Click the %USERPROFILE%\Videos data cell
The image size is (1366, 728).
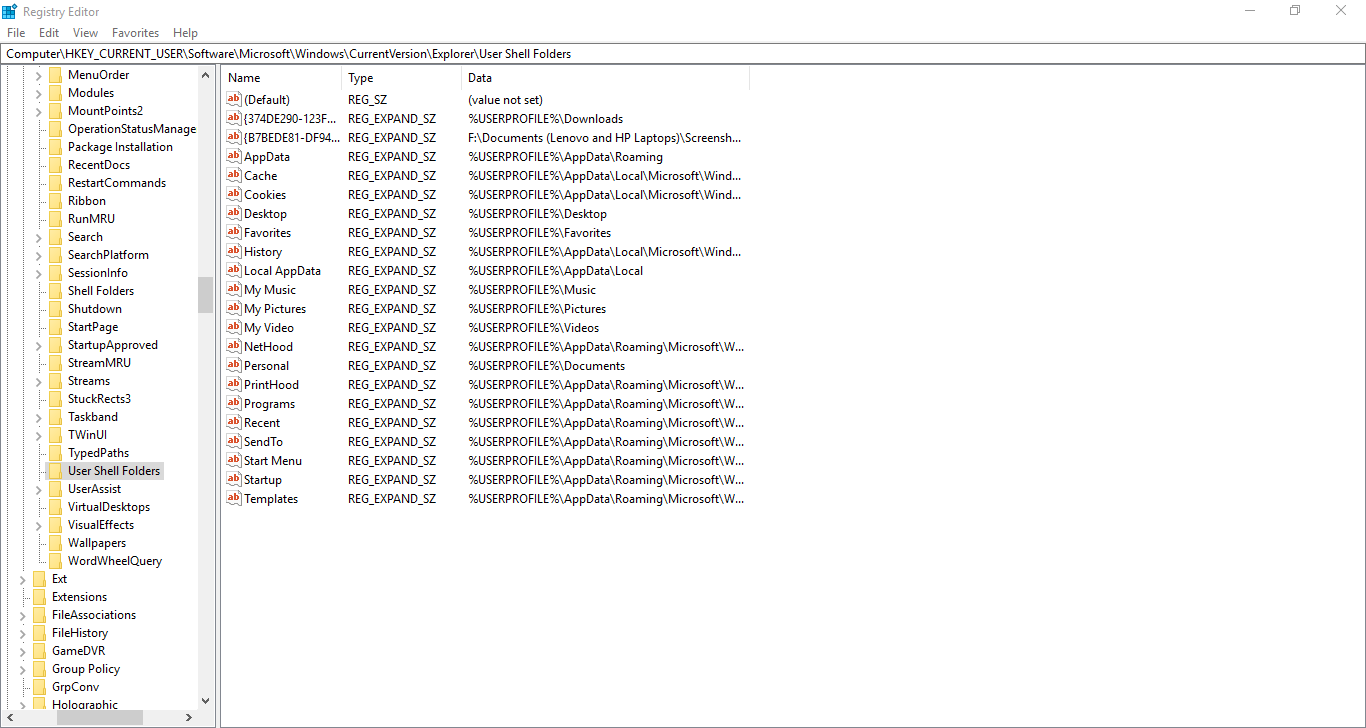pos(534,328)
